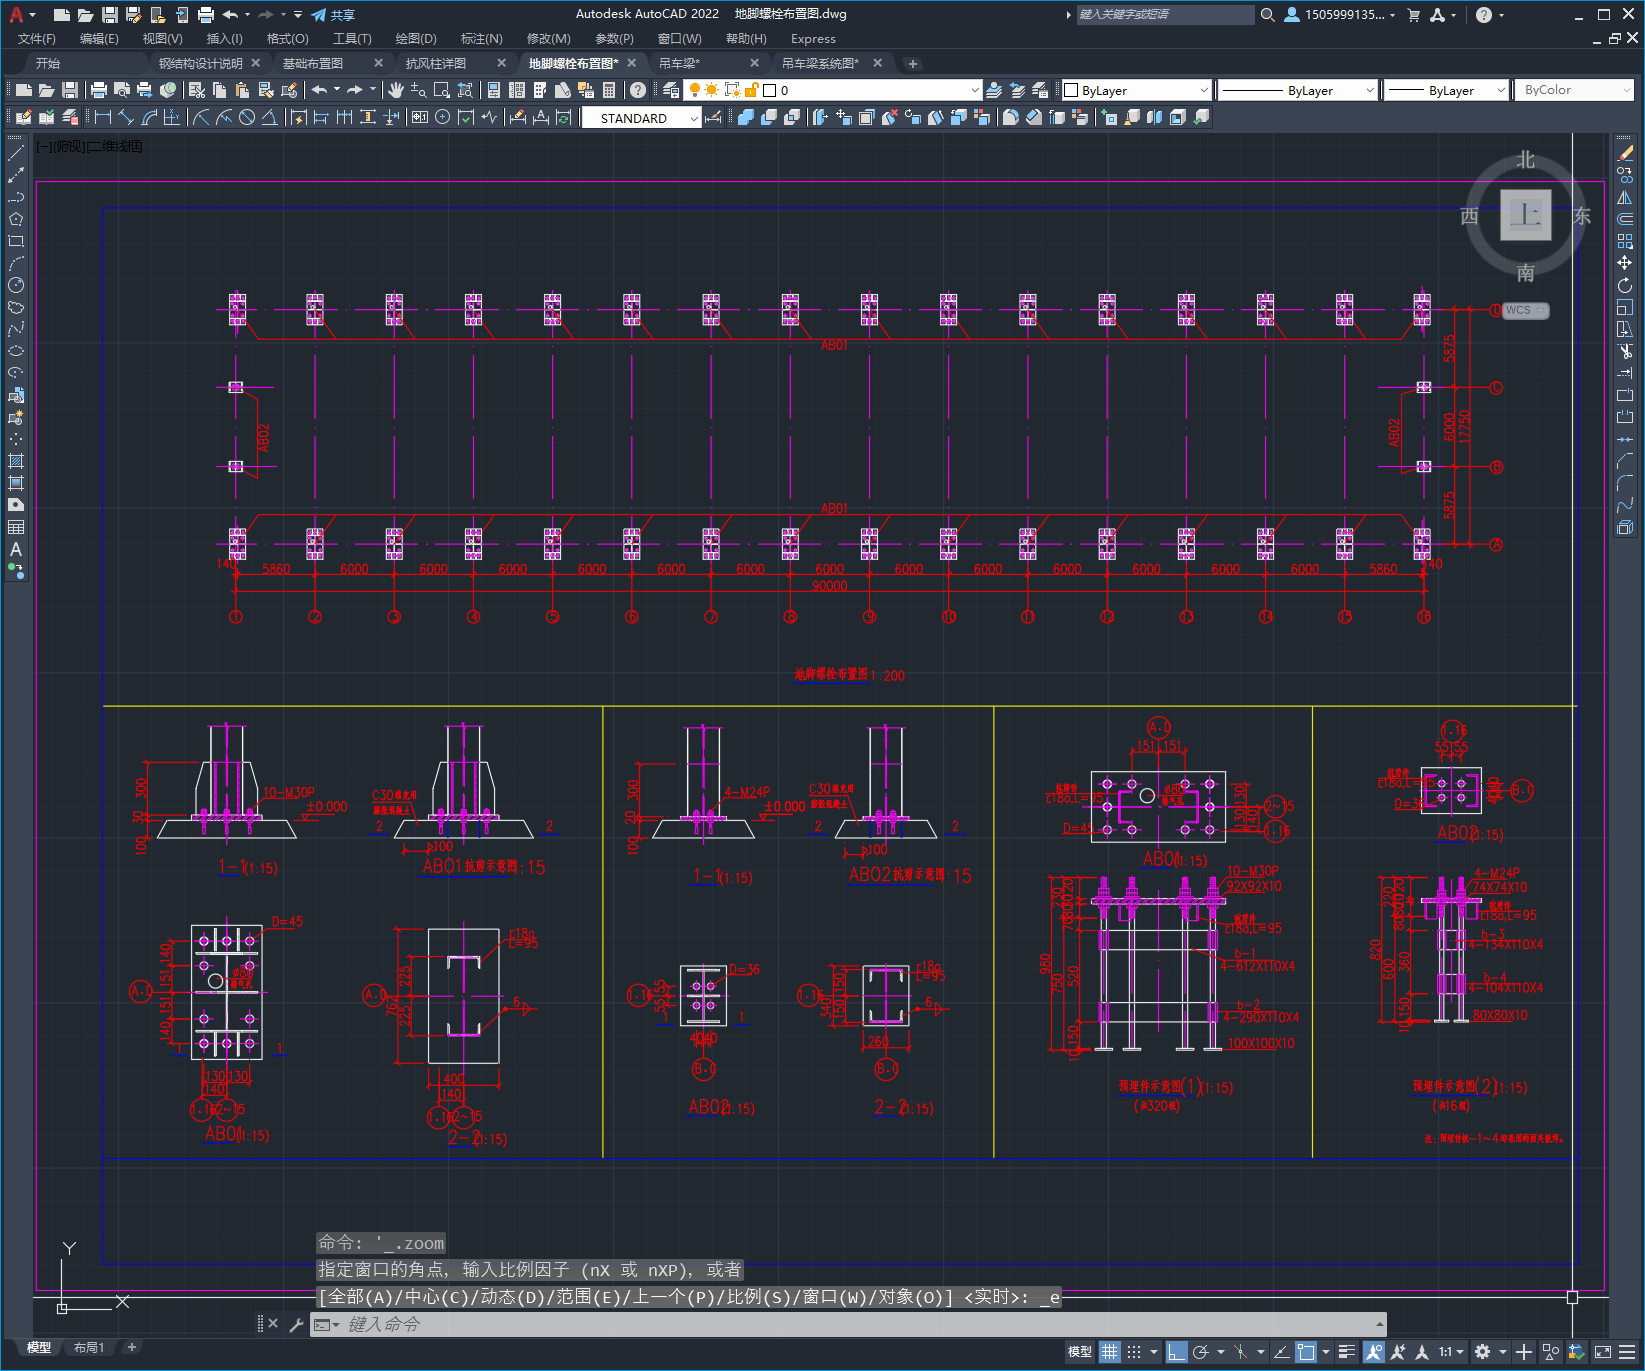1645x1371 pixels.
Task: Select the Multiline Text A tool
Action: pyautogui.click(x=16, y=549)
